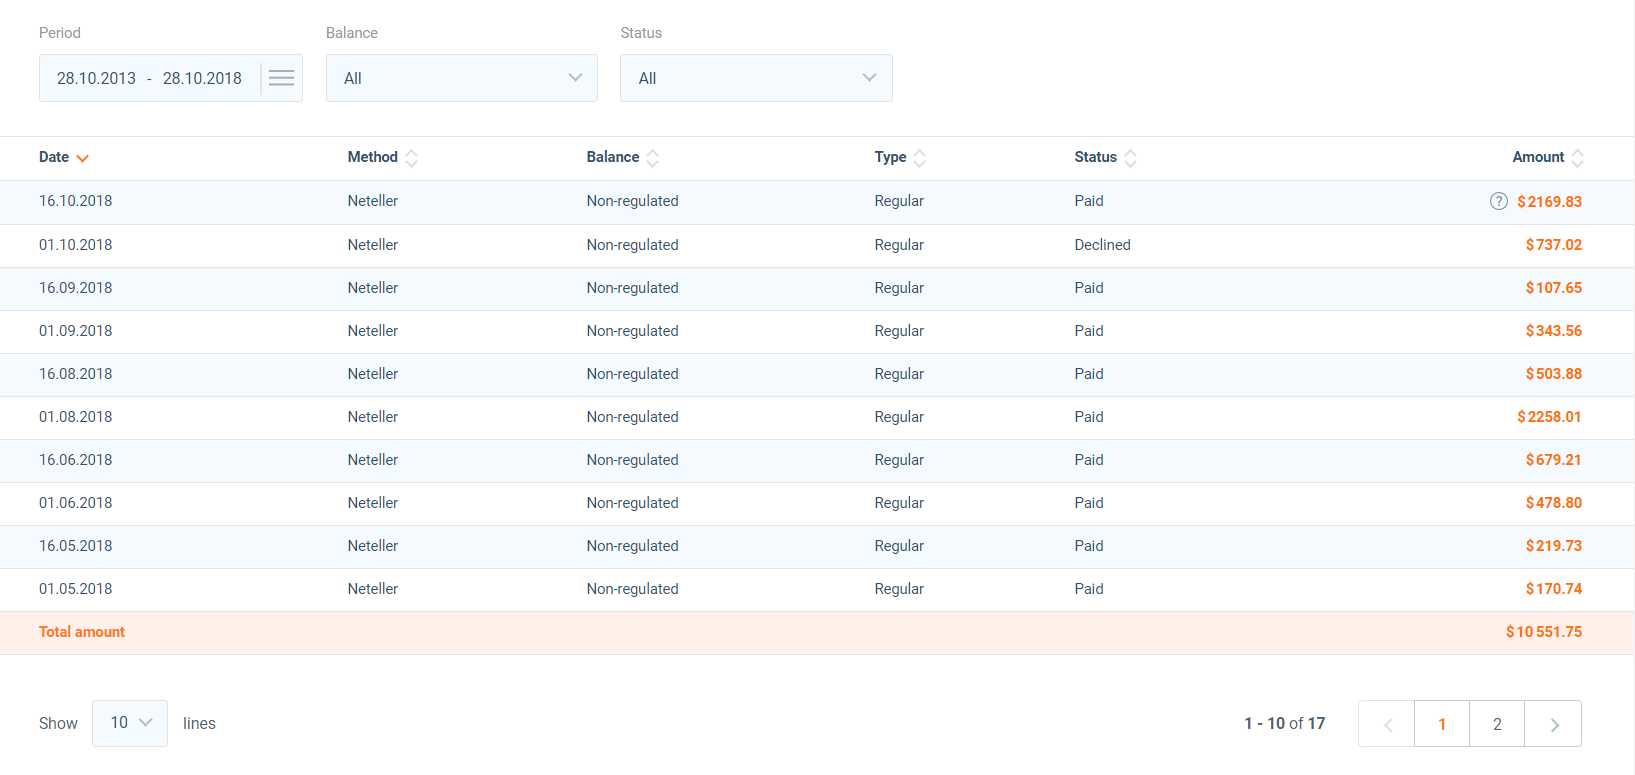This screenshot has width=1635, height=775.
Task: Select the 16.08.2018 date cell
Action: tap(76, 374)
